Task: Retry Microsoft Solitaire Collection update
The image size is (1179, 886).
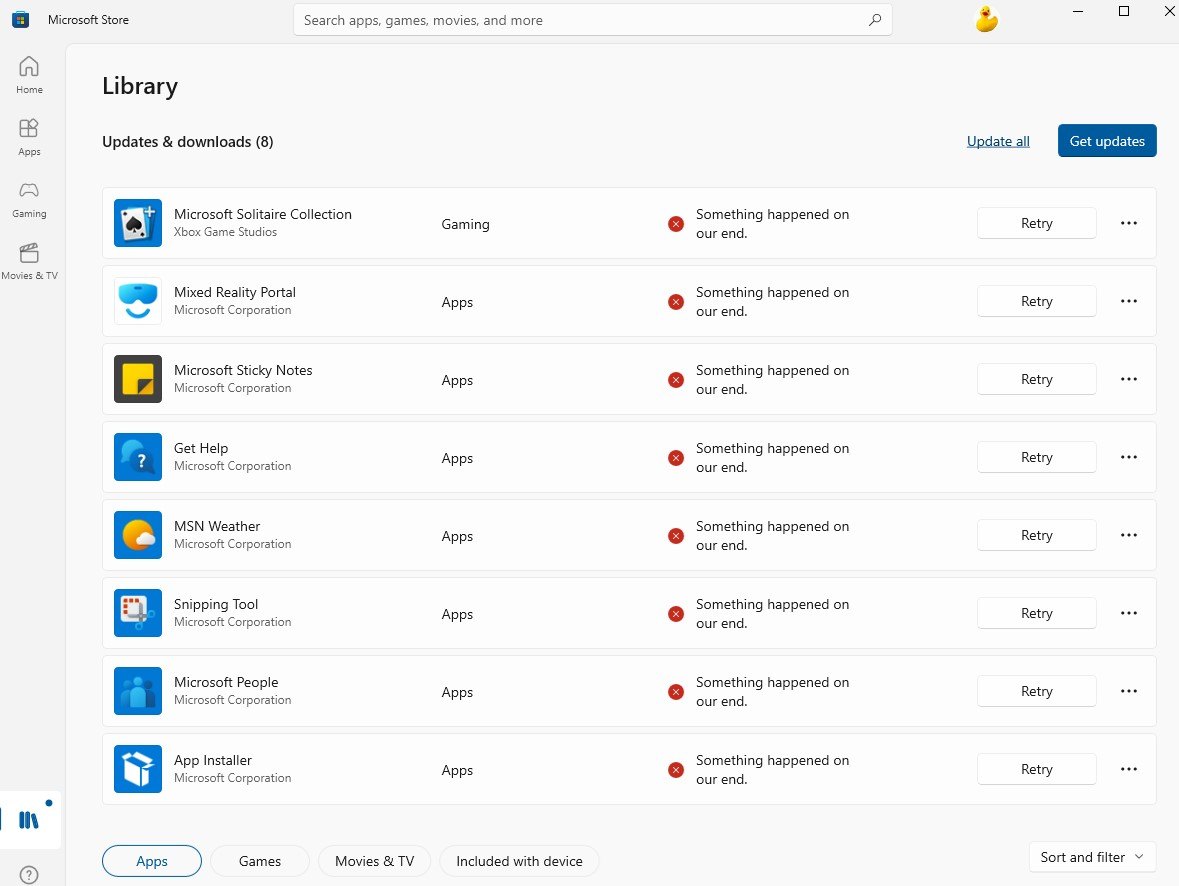Action: pos(1036,223)
